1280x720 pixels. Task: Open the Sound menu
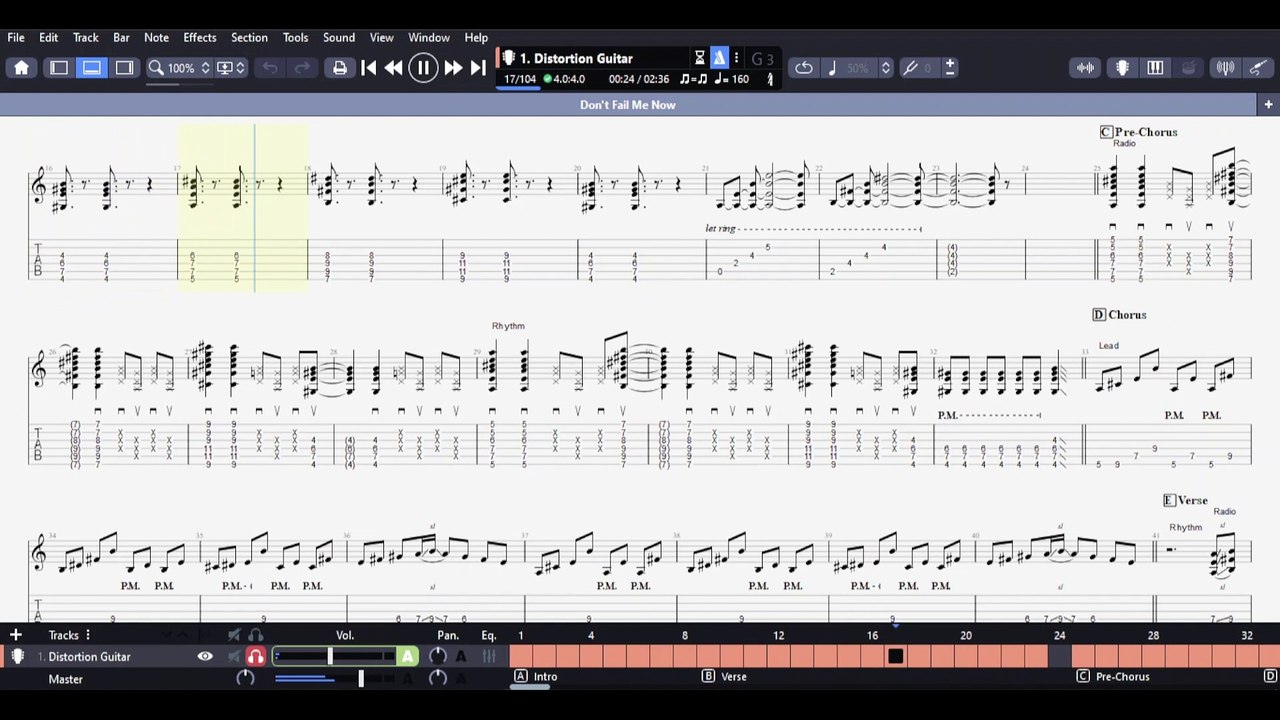(339, 38)
